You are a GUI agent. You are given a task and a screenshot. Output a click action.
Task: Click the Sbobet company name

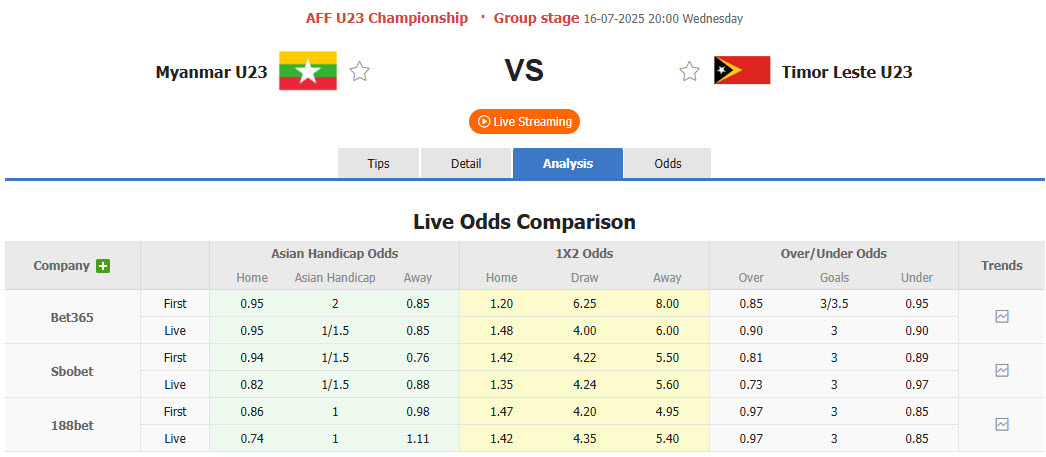(x=72, y=371)
